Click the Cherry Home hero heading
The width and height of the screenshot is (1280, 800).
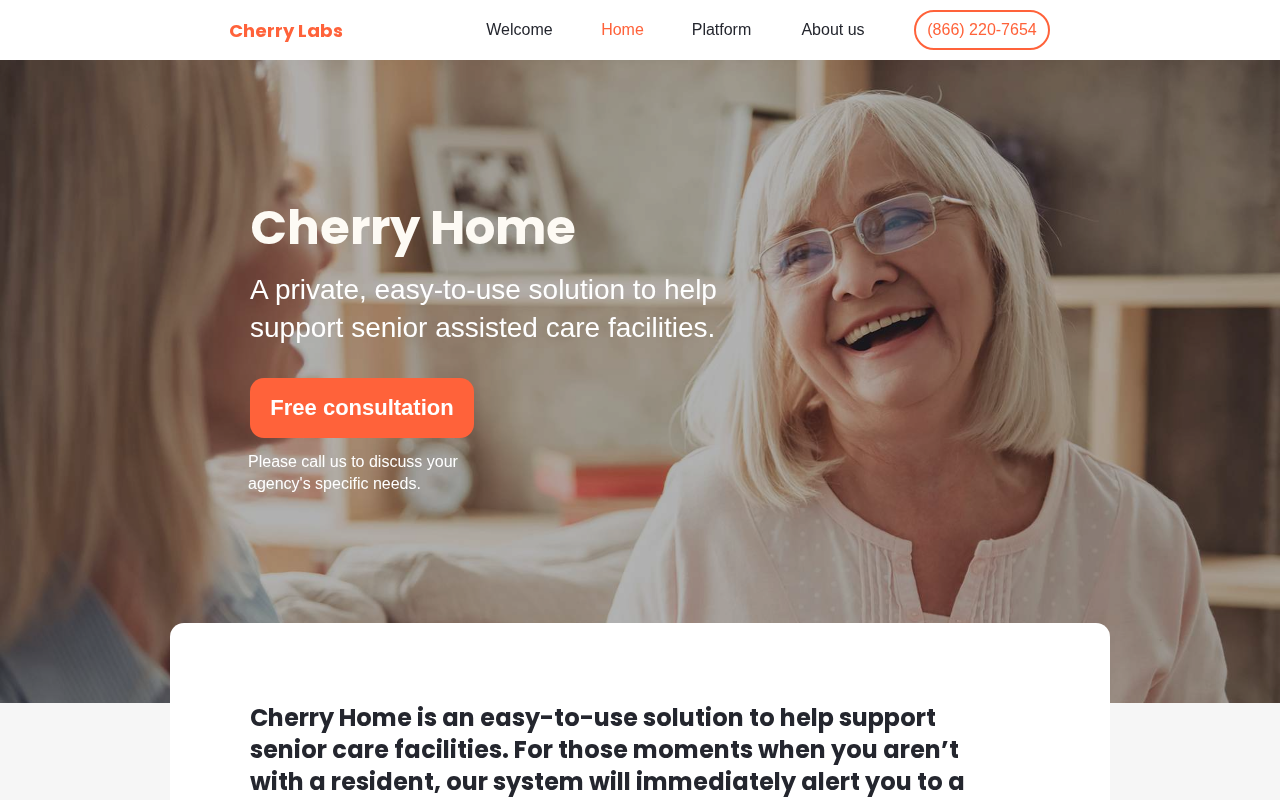pos(413,227)
